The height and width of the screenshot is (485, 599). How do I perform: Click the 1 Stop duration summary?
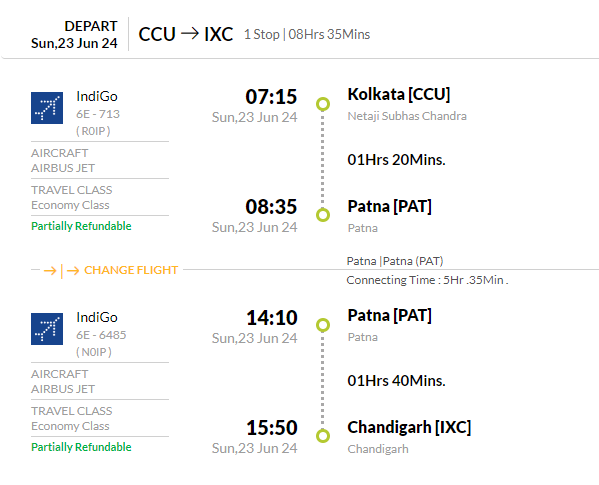(x=307, y=34)
